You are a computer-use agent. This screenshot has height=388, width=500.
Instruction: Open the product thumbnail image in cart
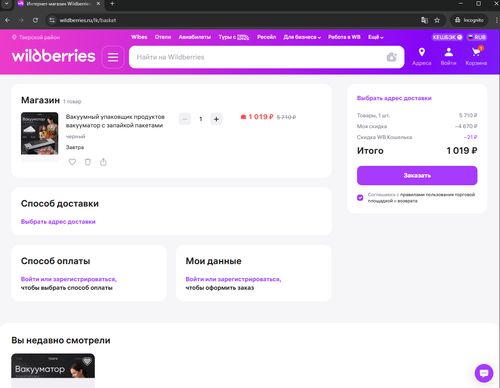(x=39, y=134)
